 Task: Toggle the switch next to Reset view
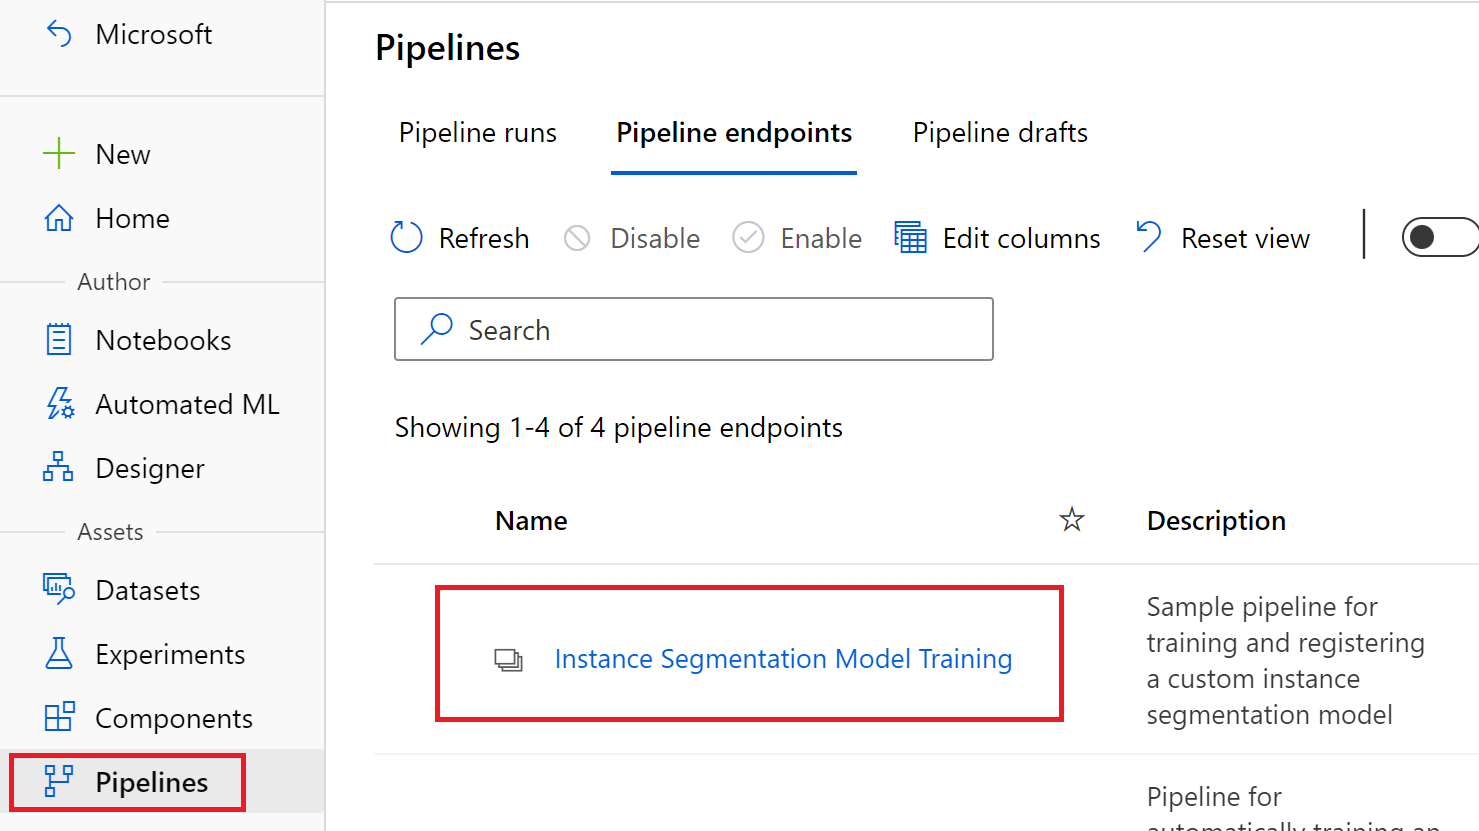(x=1437, y=237)
